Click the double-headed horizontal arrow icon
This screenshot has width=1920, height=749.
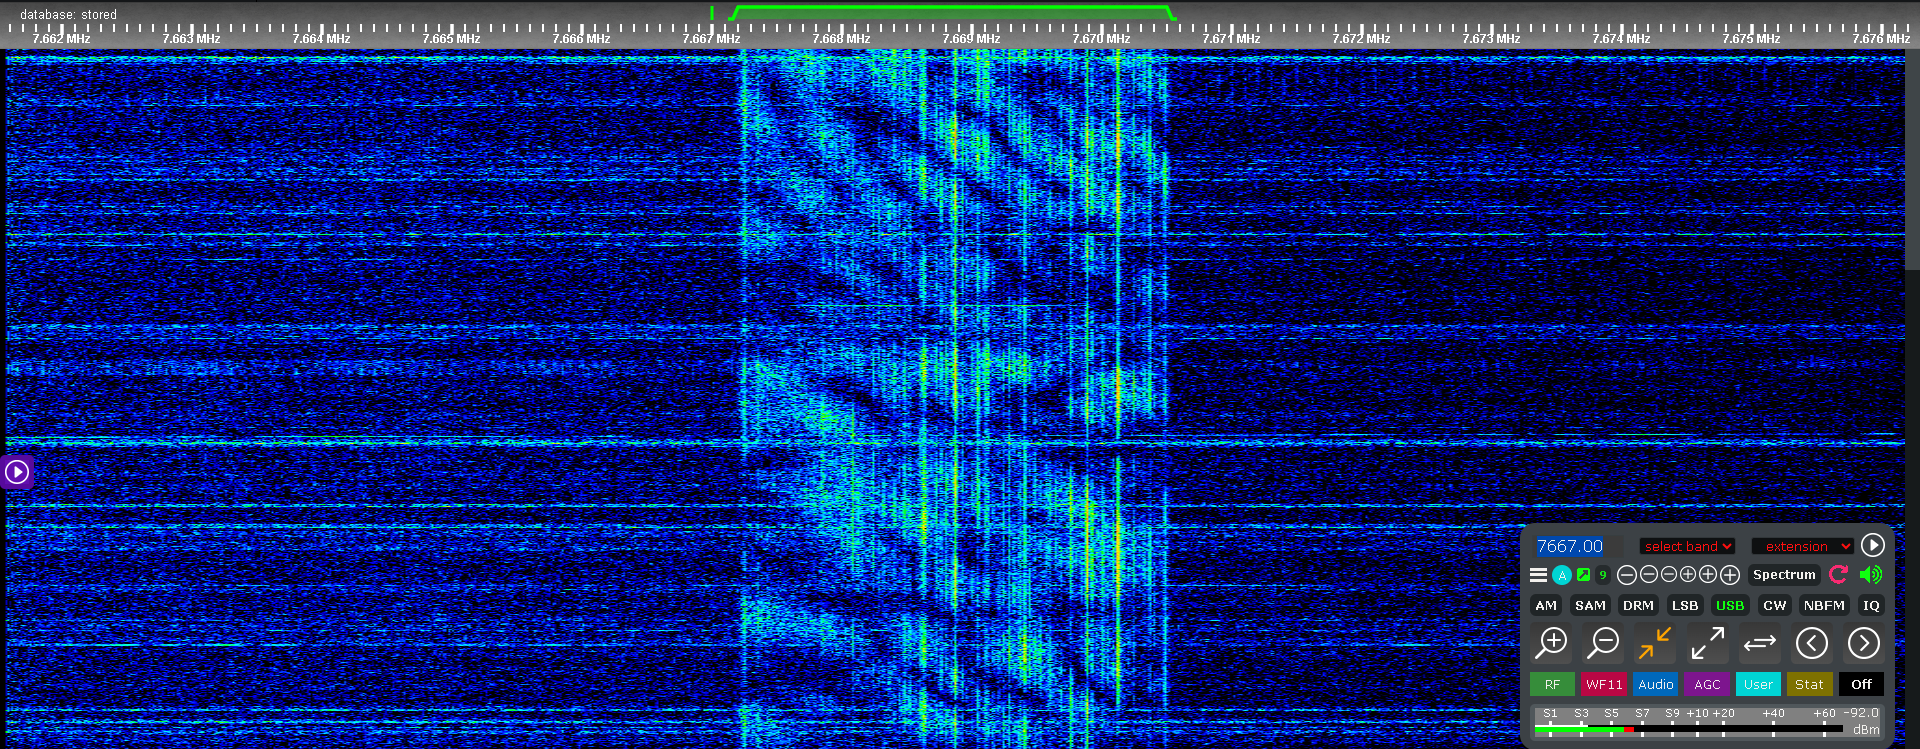point(1760,643)
